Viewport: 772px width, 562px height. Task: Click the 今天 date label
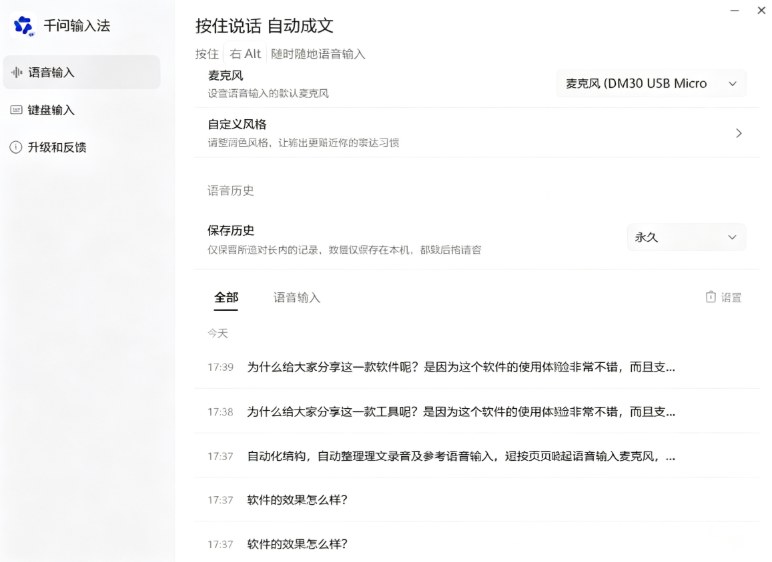(x=218, y=333)
